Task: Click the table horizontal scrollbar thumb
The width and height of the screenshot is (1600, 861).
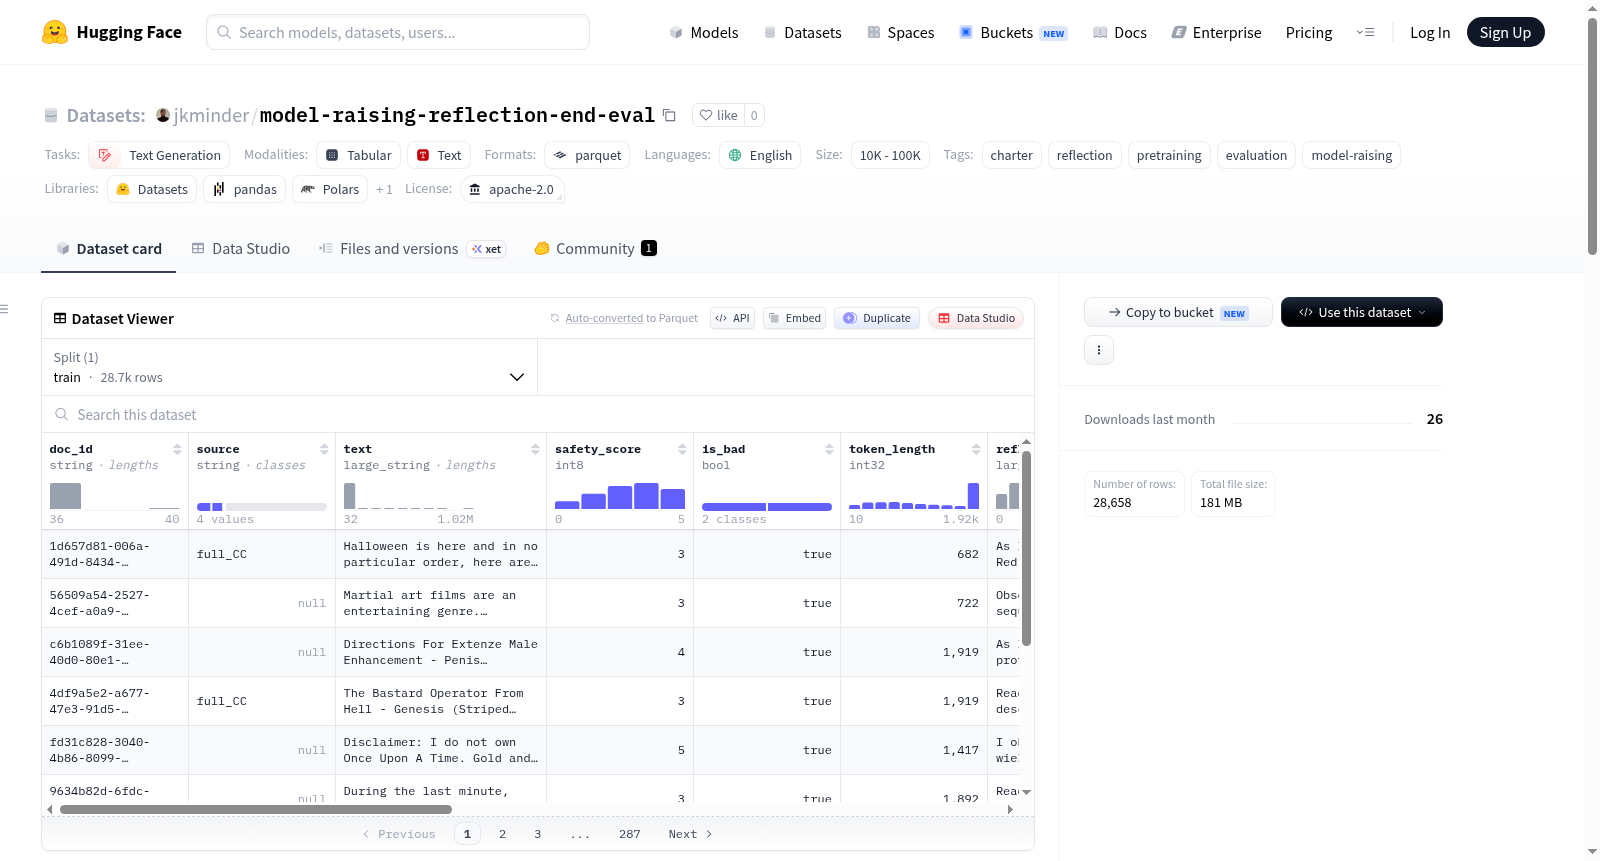Action: (x=256, y=809)
